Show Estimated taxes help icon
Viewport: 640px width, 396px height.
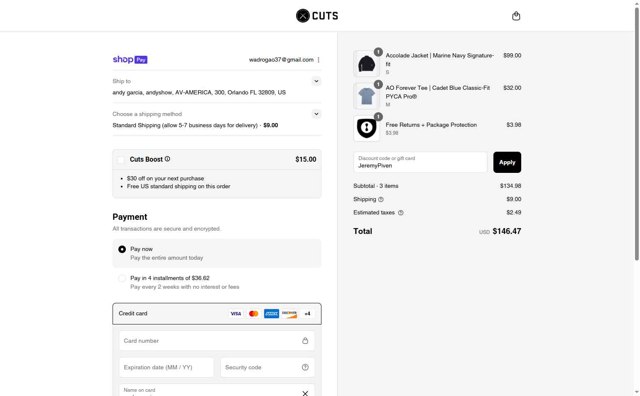(400, 213)
